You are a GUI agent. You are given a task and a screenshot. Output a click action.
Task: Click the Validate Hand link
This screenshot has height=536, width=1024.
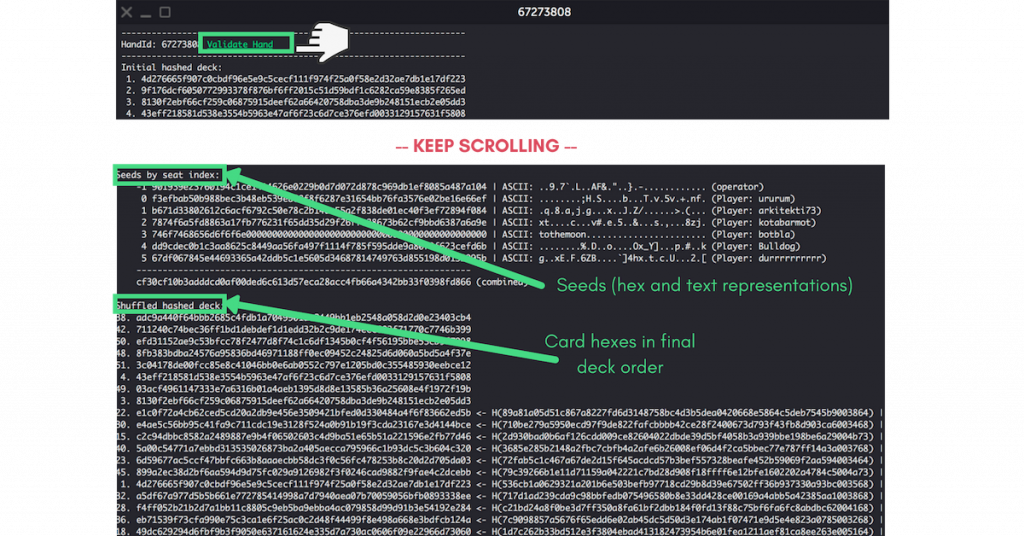click(240, 44)
